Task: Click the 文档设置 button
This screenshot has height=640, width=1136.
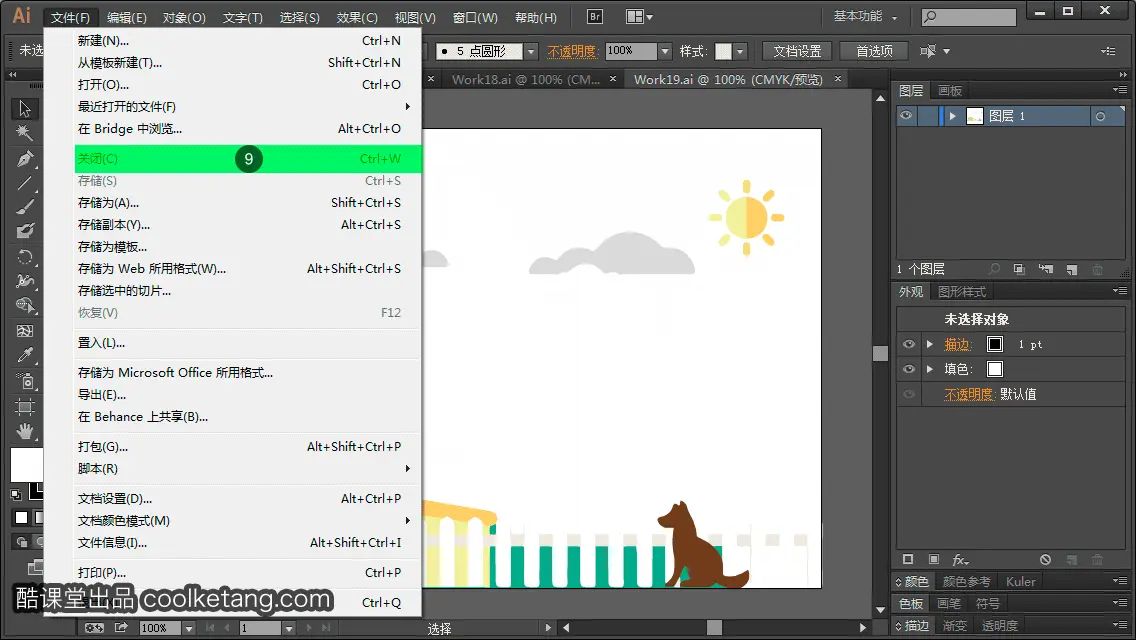Action: click(x=797, y=51)
